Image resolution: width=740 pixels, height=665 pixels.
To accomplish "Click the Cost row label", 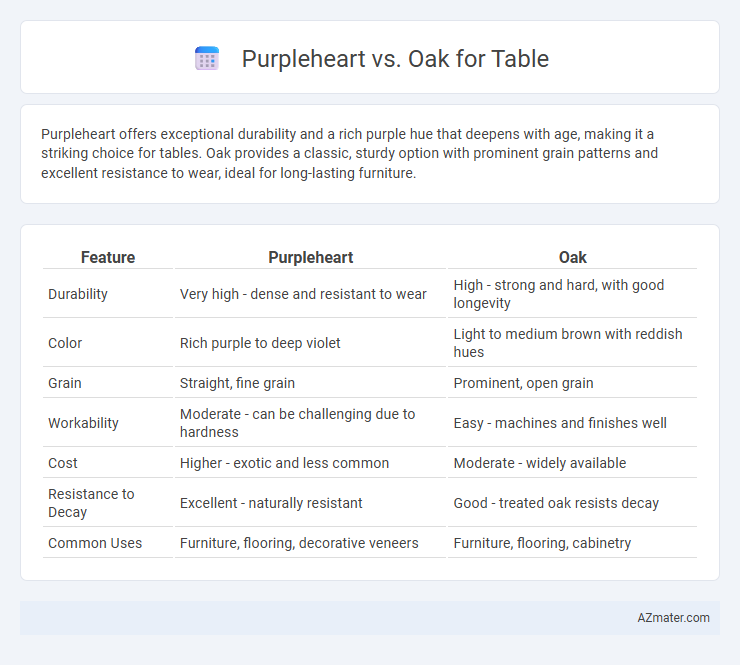I will click(x=63, y=463).
